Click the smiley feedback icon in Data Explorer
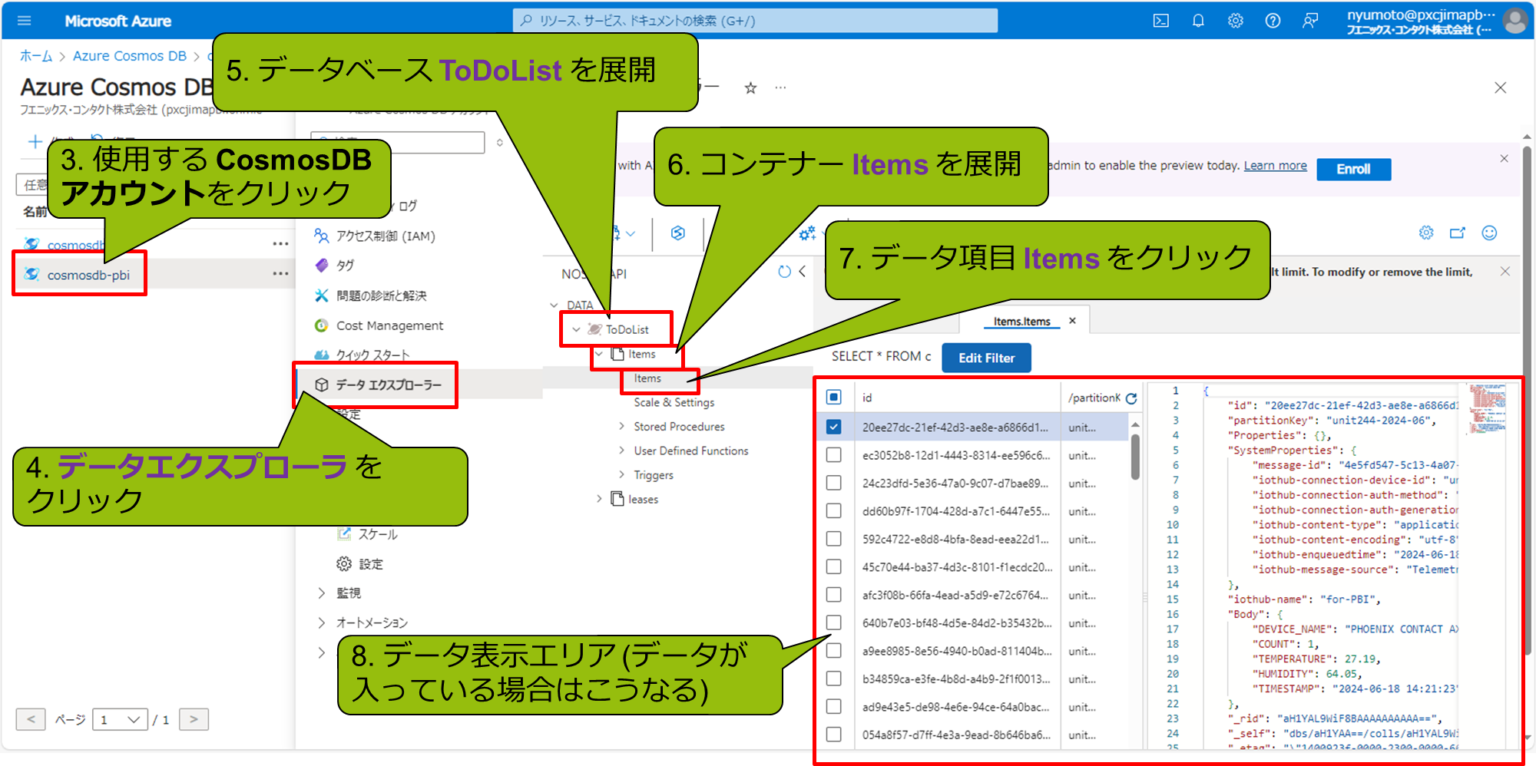This screenshot has height=766, width=1536. click(1489, 232)
